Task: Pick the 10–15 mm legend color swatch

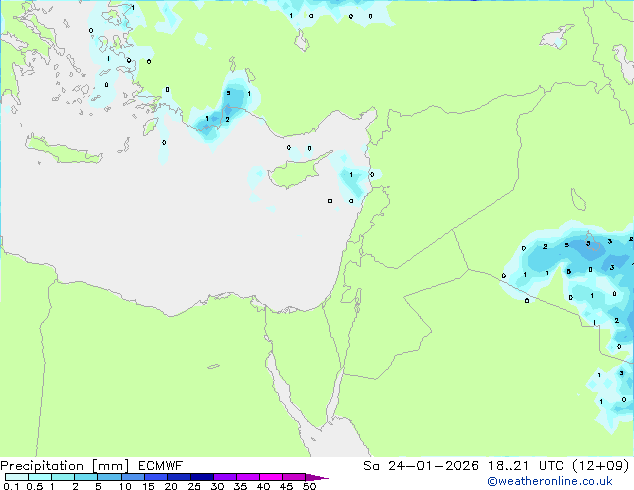Action: [x=132, y=477]
